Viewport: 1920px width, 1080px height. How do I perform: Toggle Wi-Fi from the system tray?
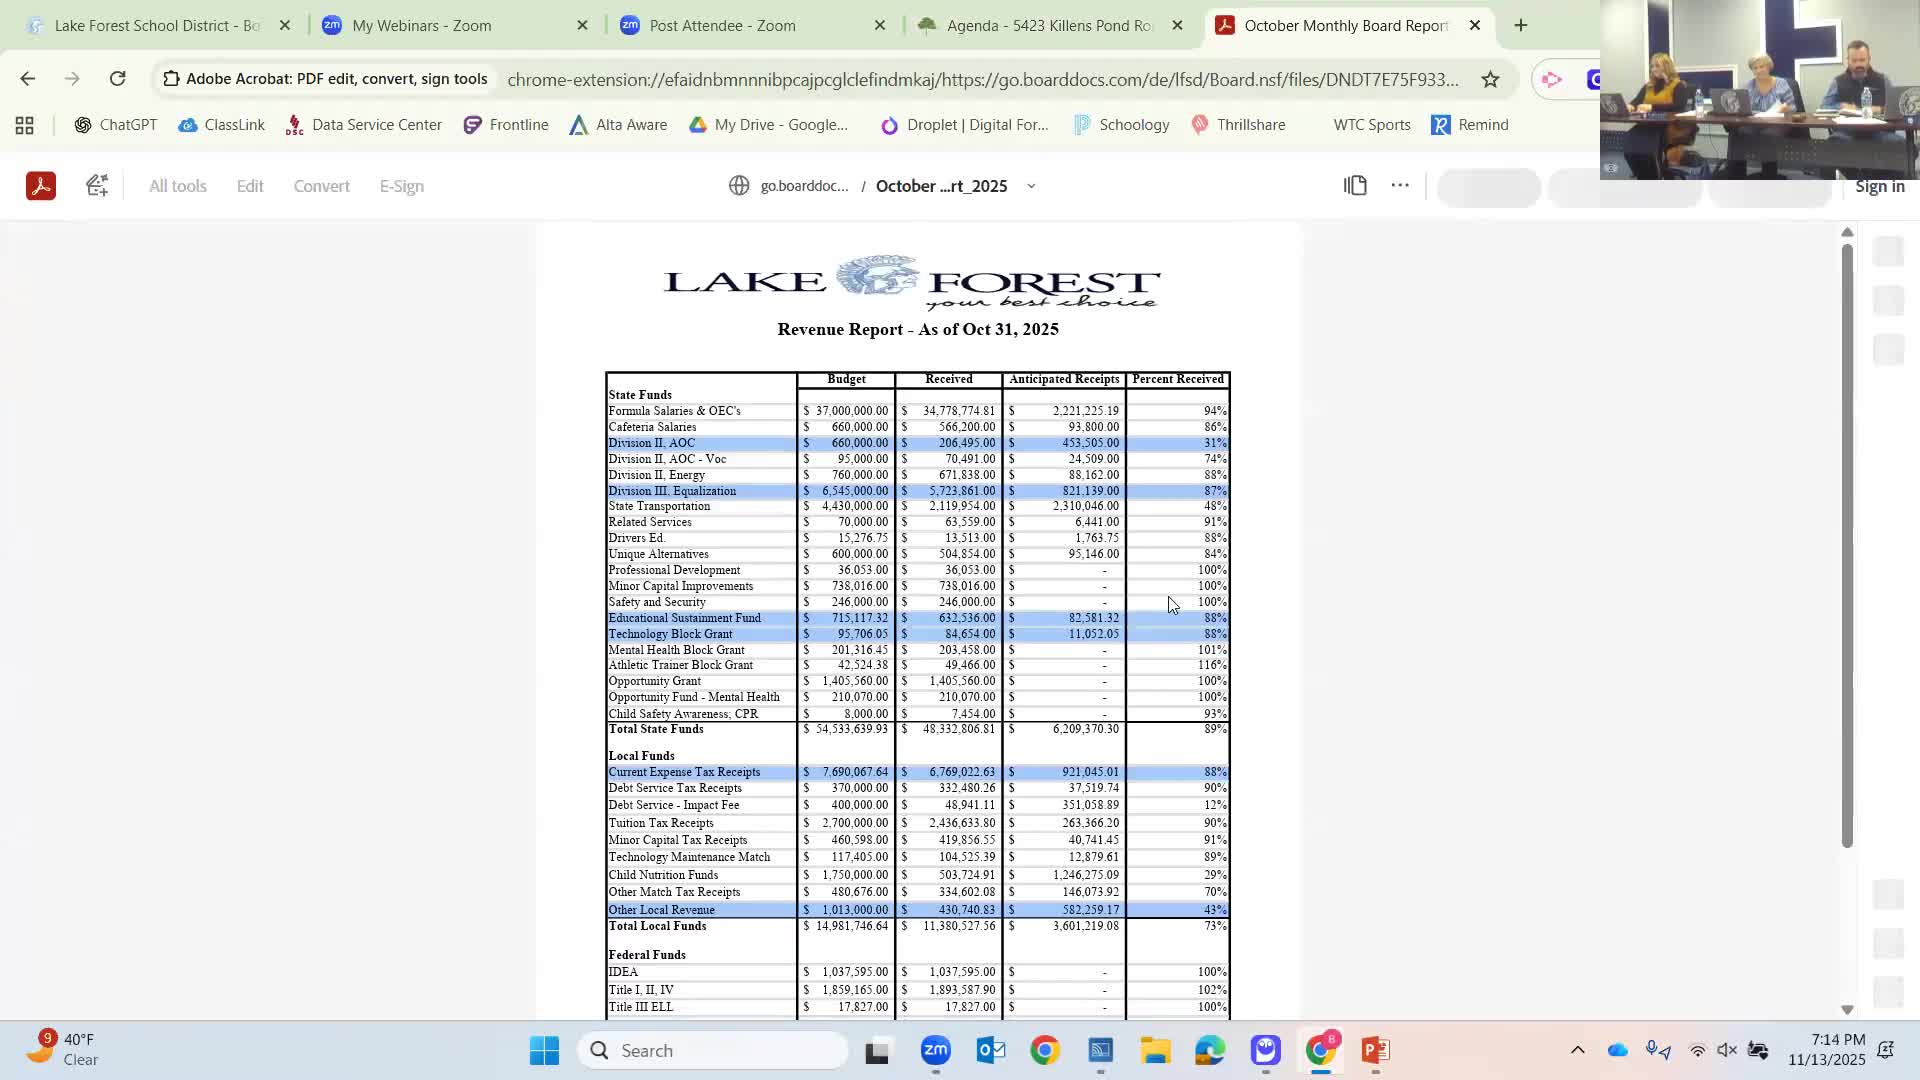(x=1697, y=1050)
